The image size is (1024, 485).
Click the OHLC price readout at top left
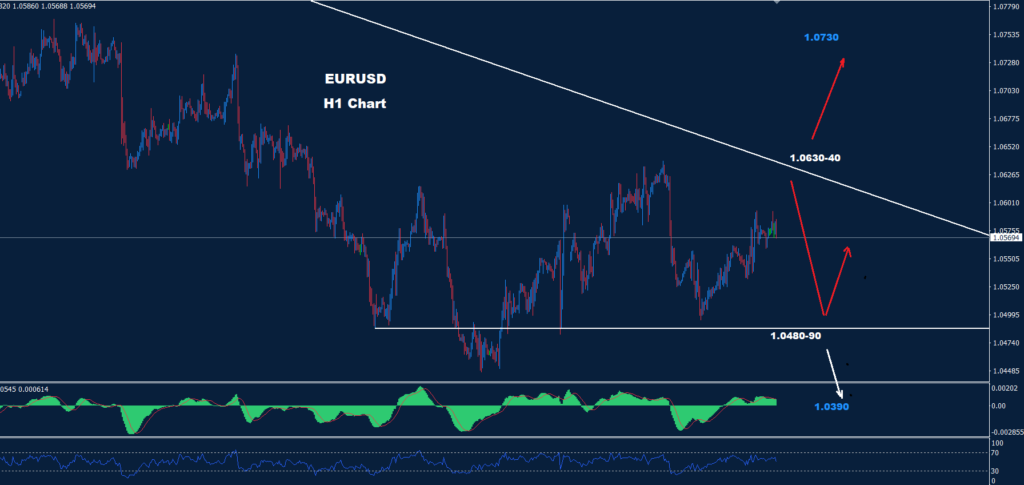pyautogui.click(x=45, y=4)
